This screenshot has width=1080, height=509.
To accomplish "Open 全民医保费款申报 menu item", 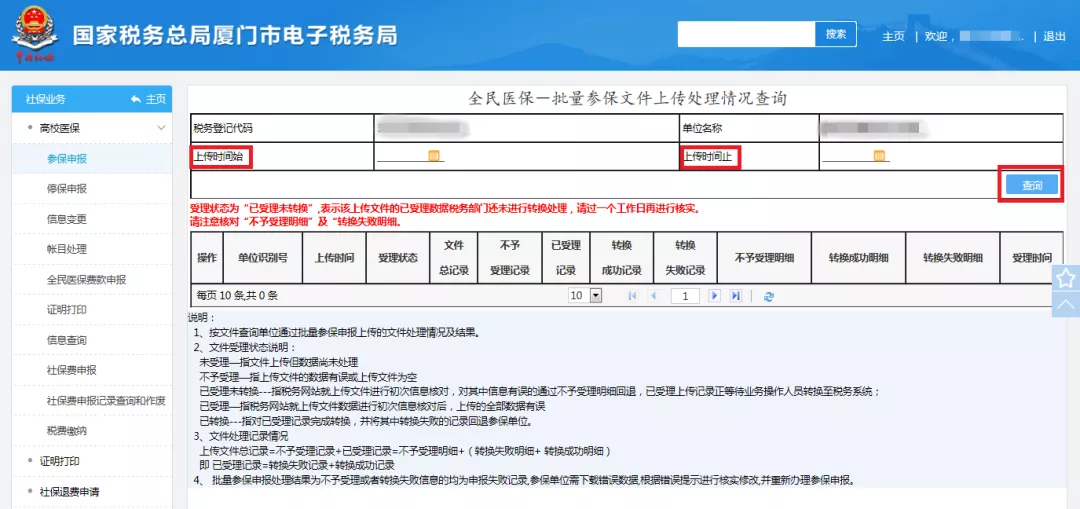I will click(x=86, y=280).
